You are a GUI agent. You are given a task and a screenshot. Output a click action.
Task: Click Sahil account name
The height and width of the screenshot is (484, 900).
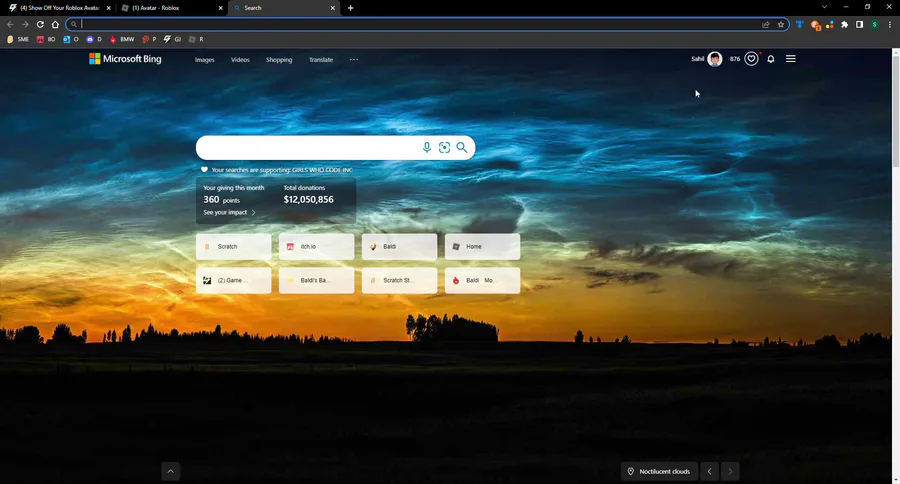(697, 59)
